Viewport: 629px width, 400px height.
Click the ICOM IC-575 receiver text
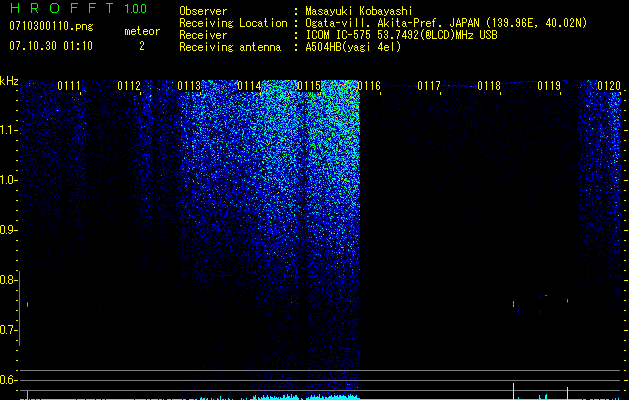[401, 35]
